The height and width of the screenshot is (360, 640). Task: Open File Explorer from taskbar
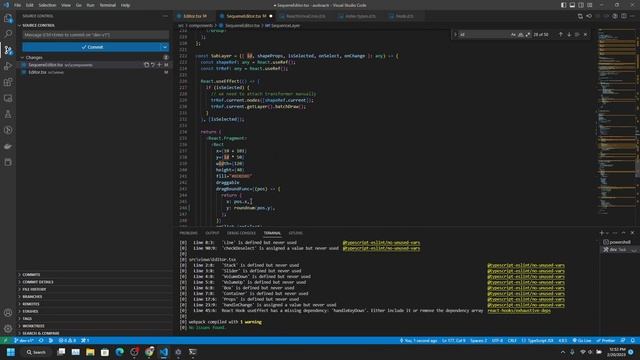(x=90, y=352)
